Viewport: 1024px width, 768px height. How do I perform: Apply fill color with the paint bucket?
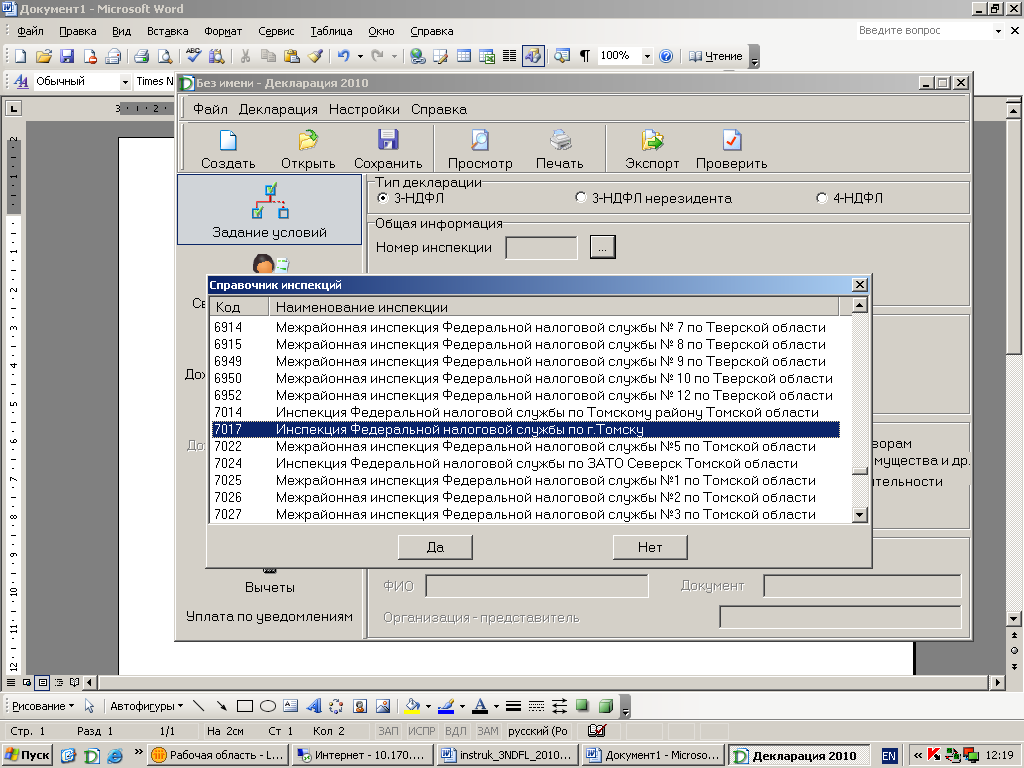(x=413, y=706)
